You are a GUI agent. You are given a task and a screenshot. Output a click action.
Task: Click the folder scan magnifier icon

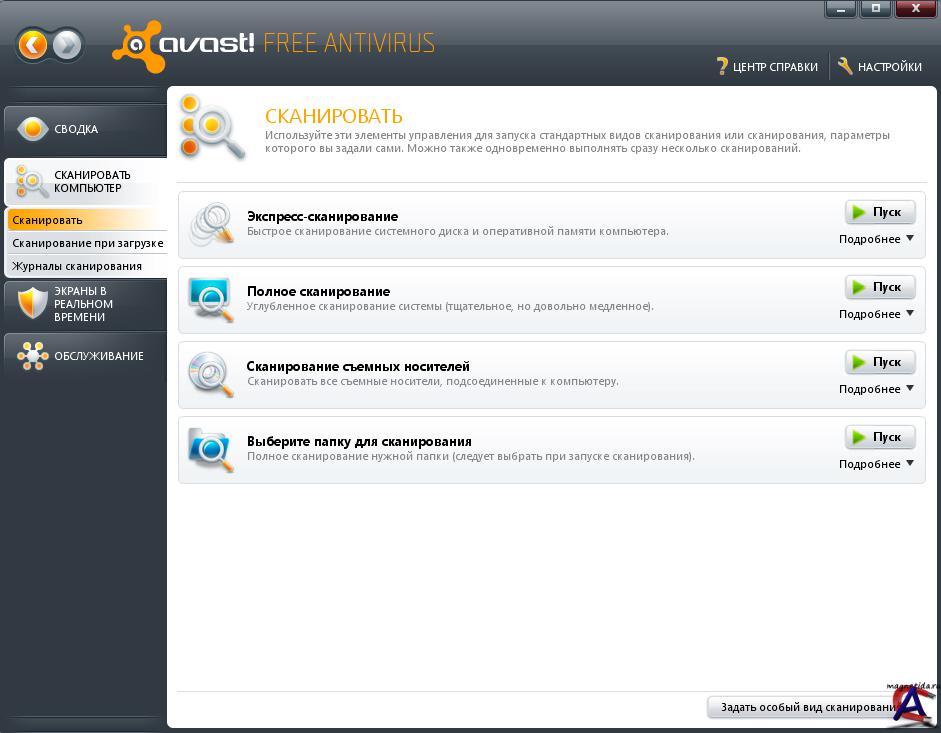(x=211, y=450)
